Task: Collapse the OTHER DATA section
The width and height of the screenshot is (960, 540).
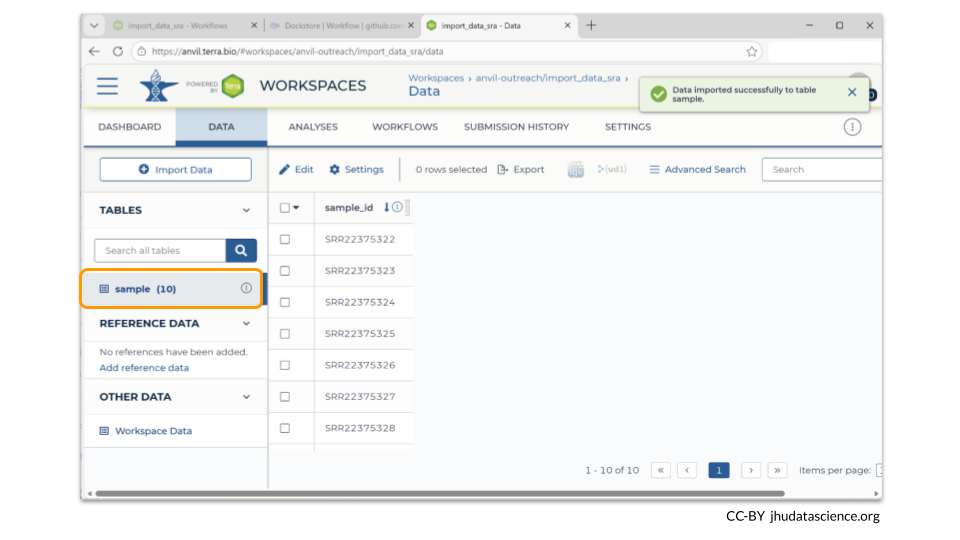Action: pos(246,397)
